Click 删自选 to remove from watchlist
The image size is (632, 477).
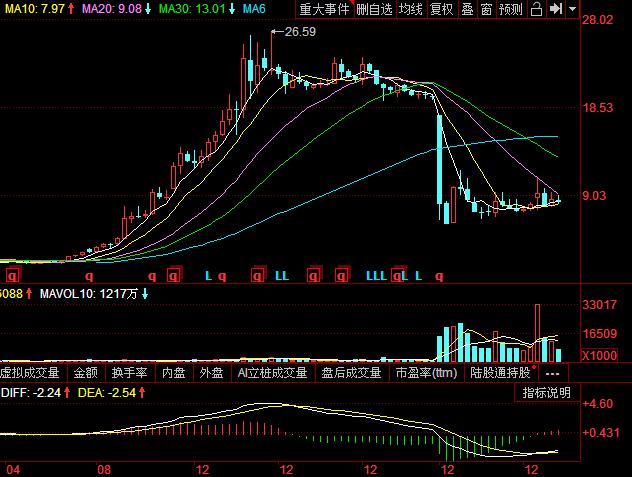(374, 9)
